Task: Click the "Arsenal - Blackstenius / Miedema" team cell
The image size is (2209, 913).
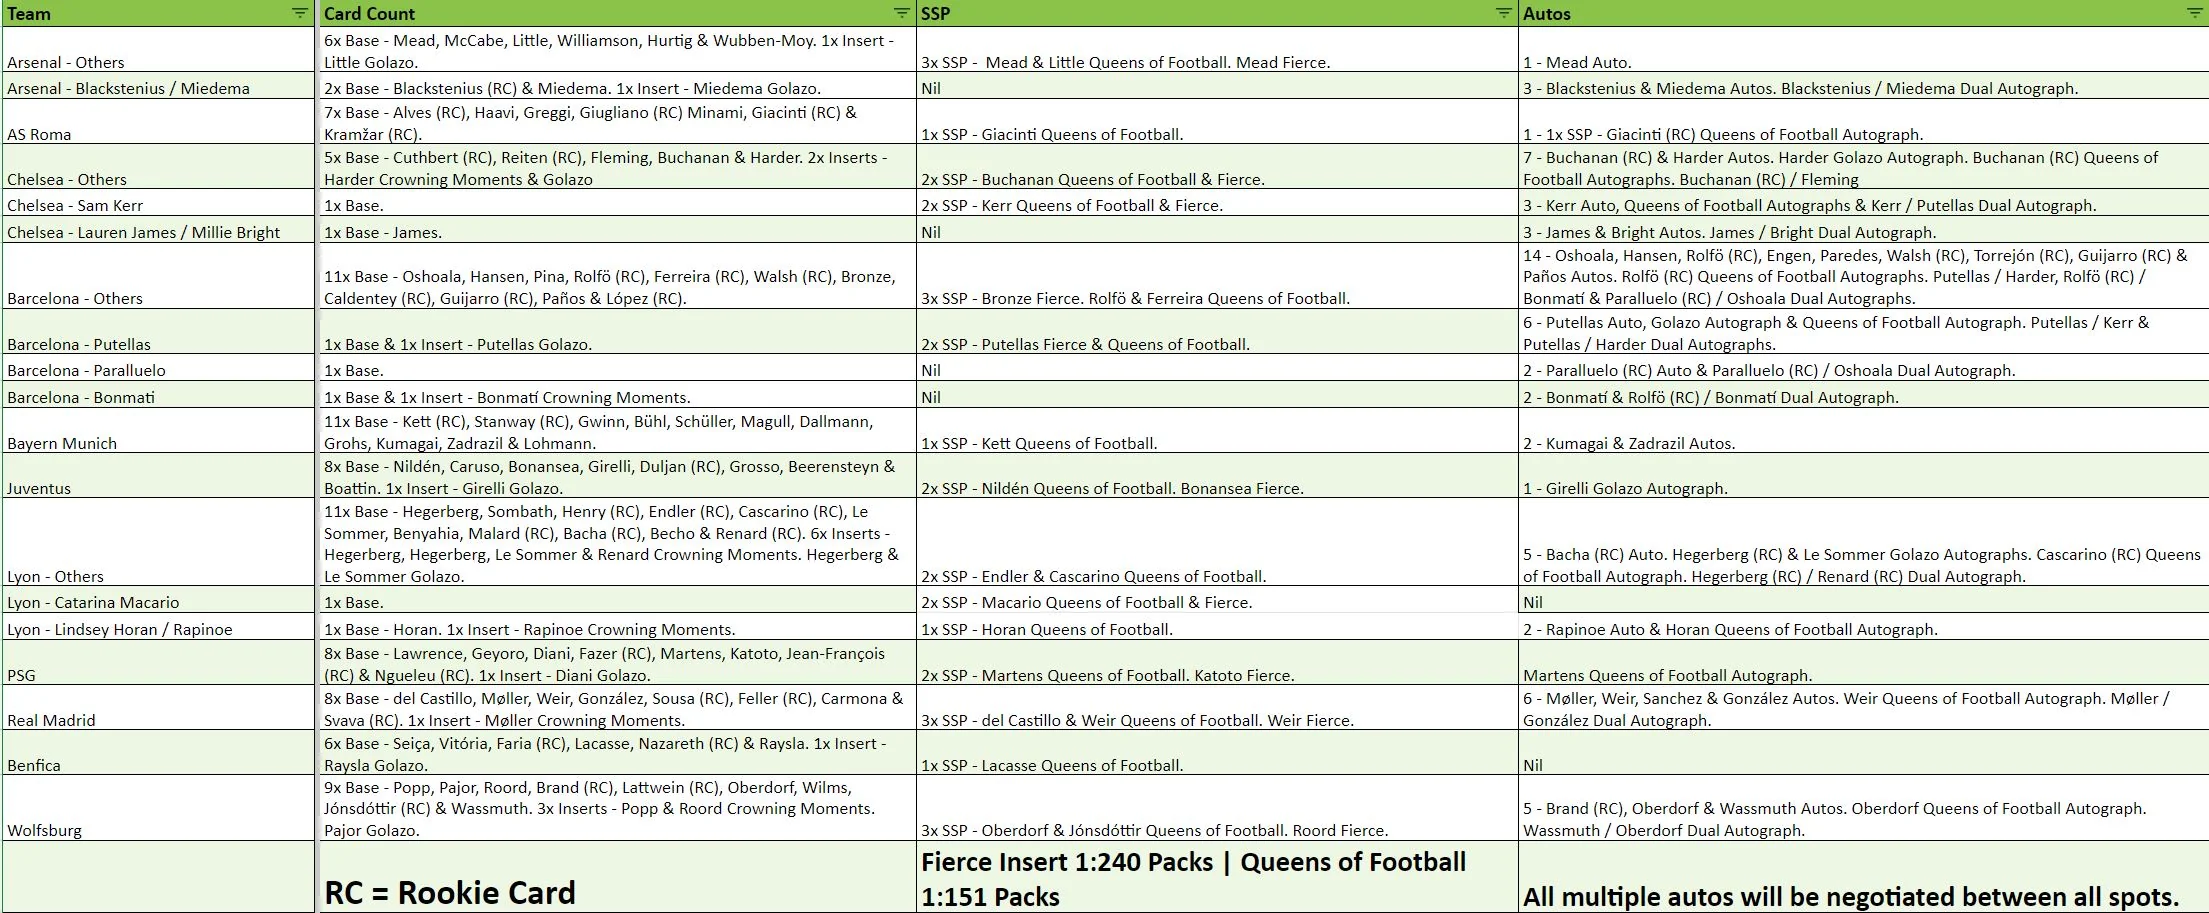Action: [160, 86]
